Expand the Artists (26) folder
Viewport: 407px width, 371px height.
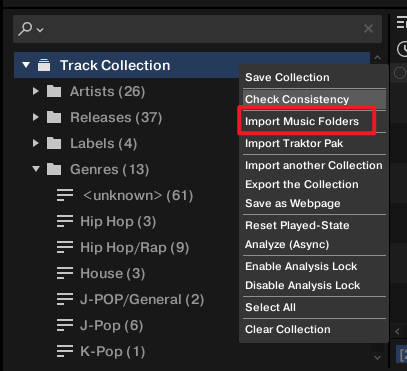(36, 91)
